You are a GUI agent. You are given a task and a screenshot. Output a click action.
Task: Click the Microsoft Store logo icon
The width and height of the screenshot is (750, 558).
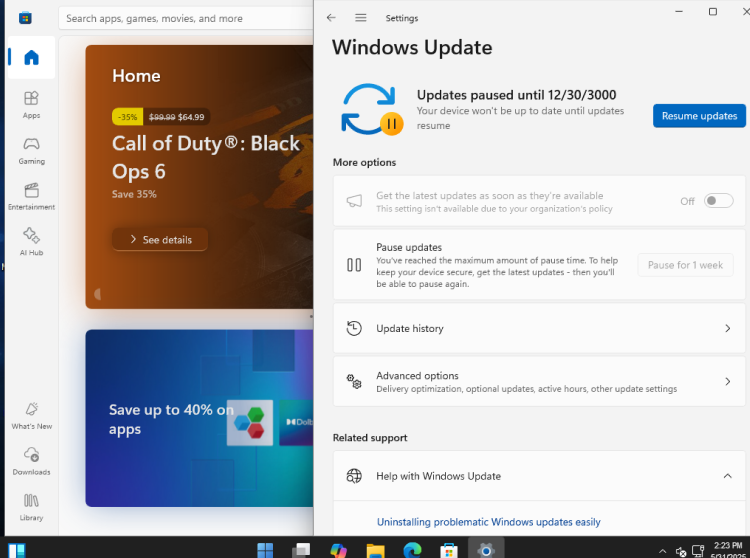tap(25, 18)
